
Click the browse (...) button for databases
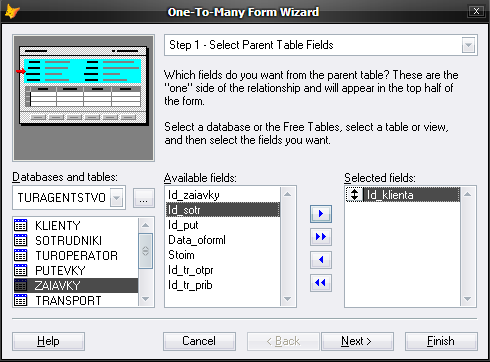pyautogui.click(x=144, y=198)
